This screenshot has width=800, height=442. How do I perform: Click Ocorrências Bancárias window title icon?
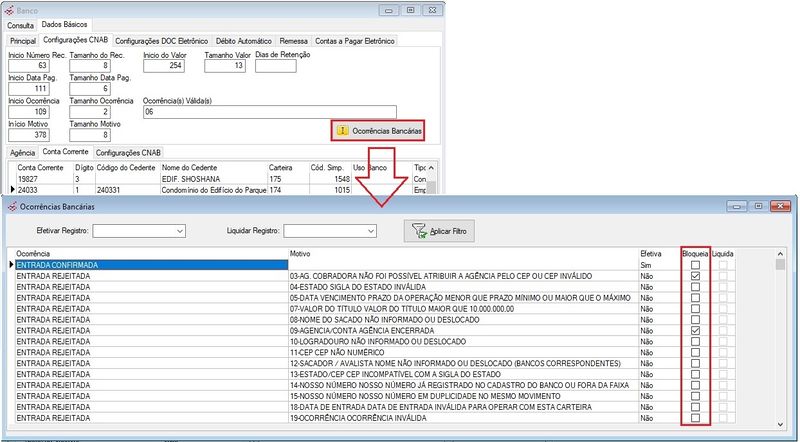12,206
